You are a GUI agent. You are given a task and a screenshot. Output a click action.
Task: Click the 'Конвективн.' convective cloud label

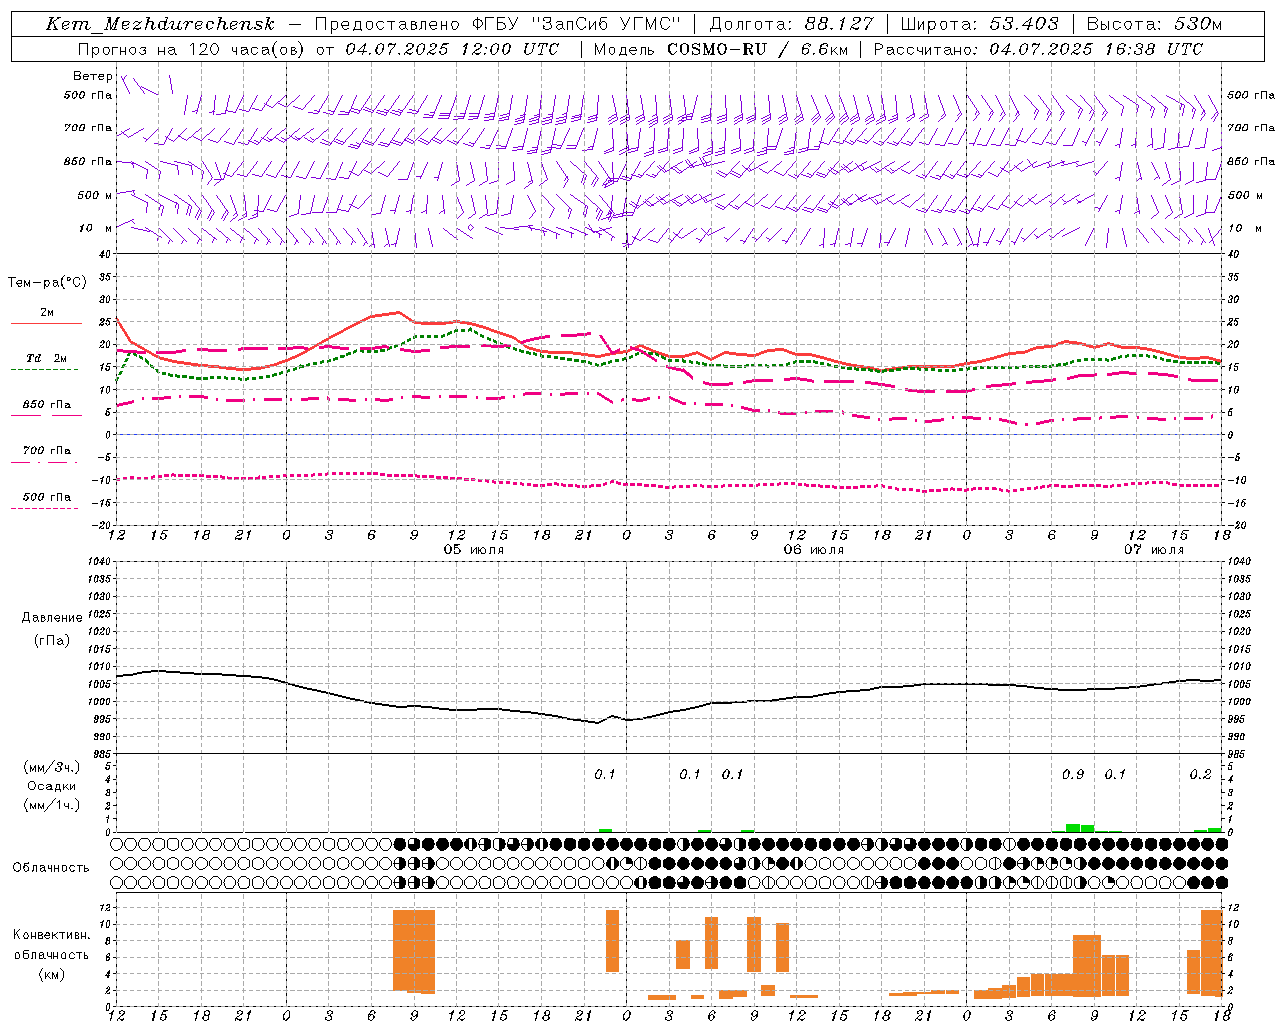51,935
